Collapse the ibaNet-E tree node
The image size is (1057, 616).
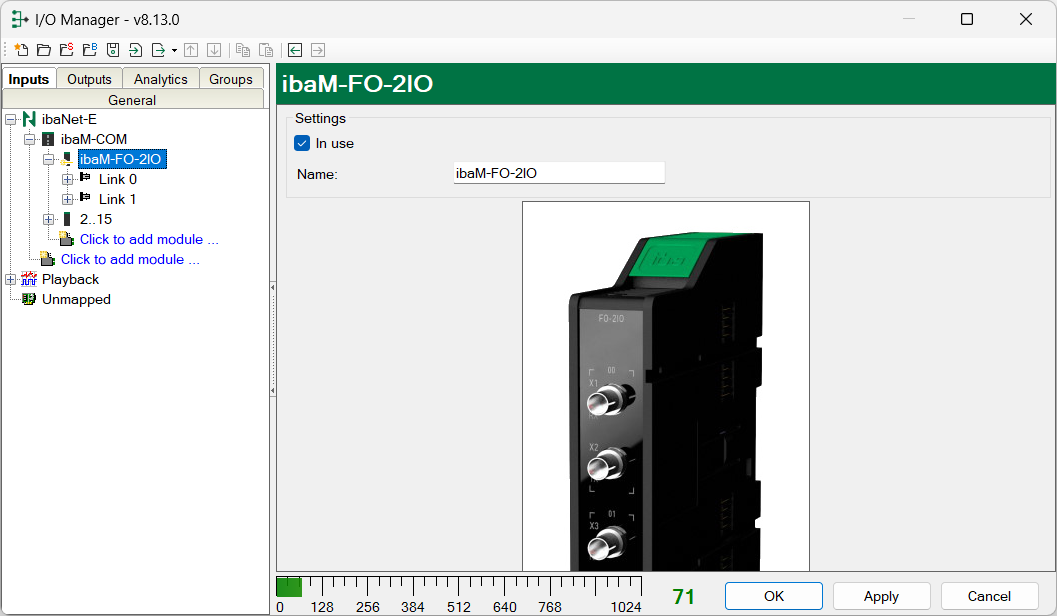[x=11, y=119]
